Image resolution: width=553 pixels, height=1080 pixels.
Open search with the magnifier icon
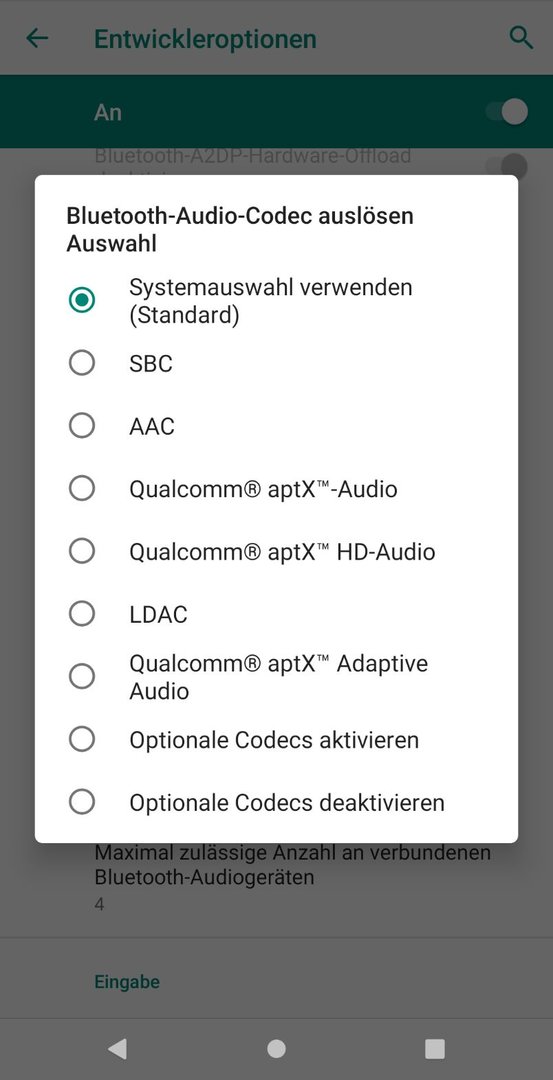pyautogui.click(x=521, y=37)
